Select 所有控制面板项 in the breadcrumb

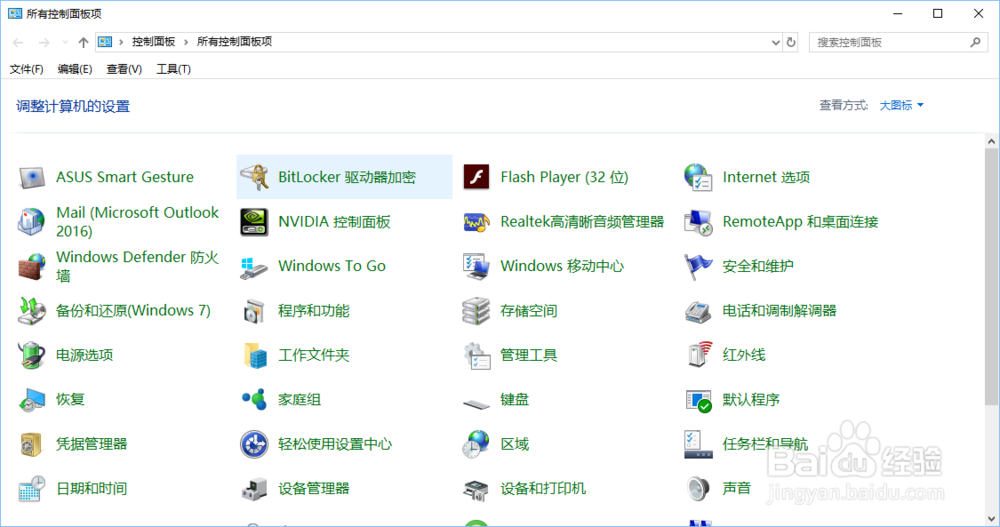pyautogui.click(x=234, y=41)
